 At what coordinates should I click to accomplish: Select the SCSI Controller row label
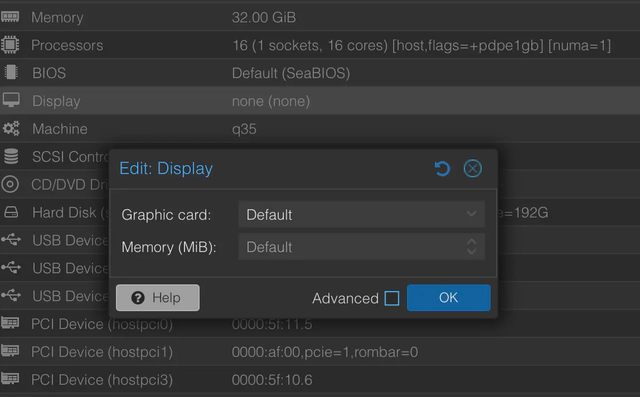[70, 157]
